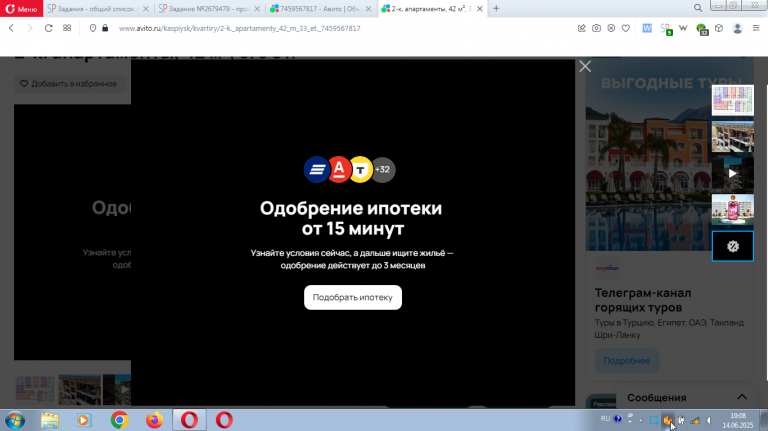Switch to the '7459567817 - Авито' tab
This screenshot has width=768, height=431.
click(321, 8)
